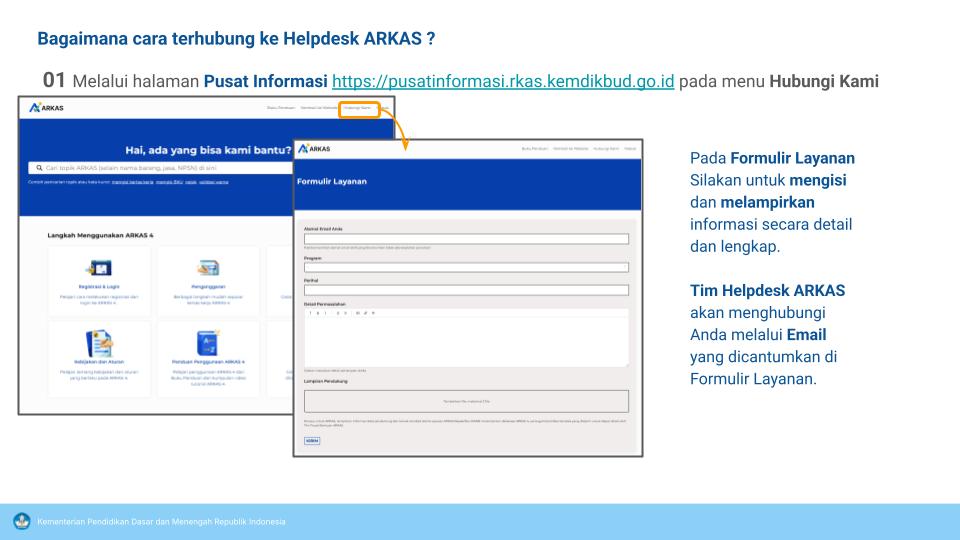Click the Kebijakan dan Aturan document icon
The image size is (960, 540).
[99, 343]
